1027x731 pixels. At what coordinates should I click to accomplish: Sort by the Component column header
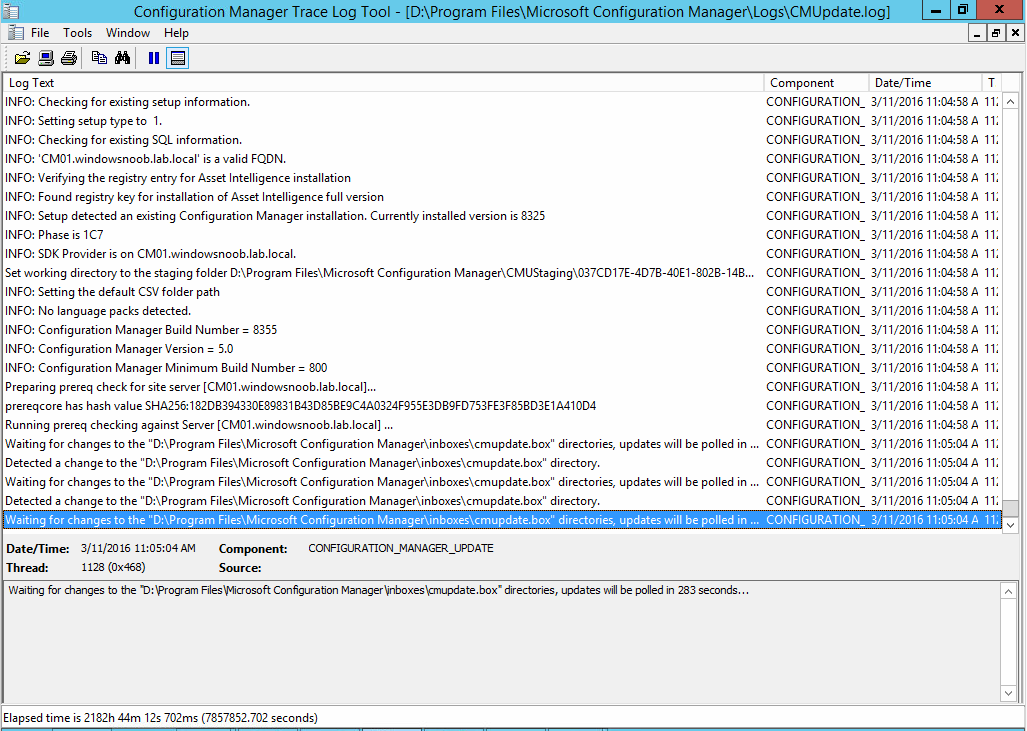[x=816, y=83]
